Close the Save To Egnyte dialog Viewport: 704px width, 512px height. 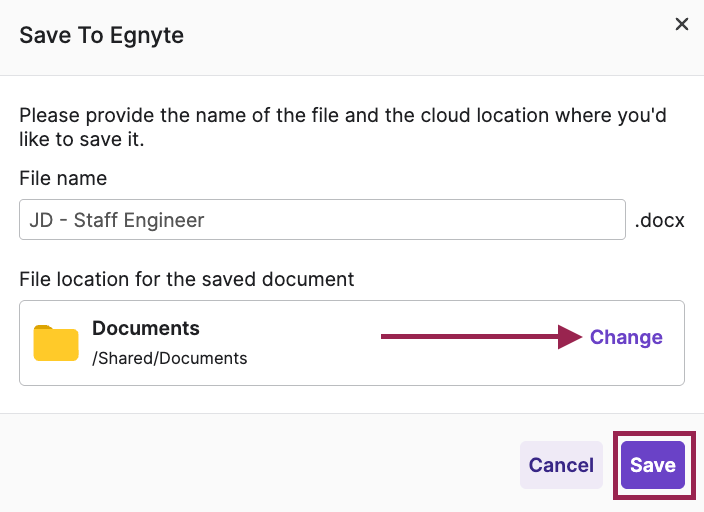(x=682, y=24)
